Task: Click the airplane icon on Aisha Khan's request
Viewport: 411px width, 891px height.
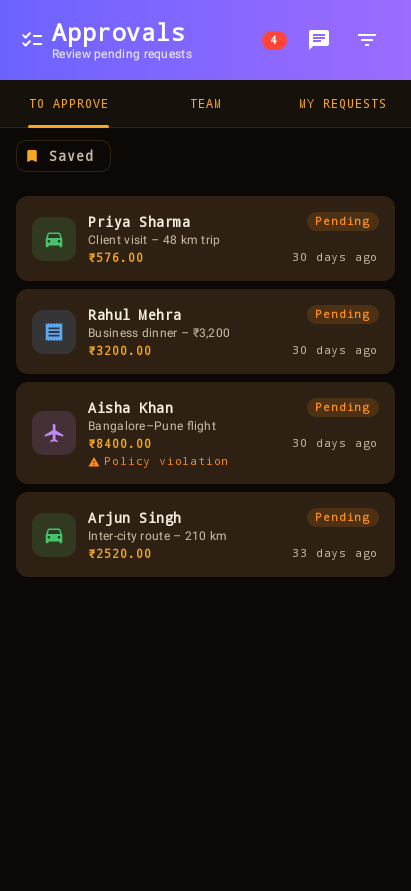Action: click(x=54, y=433)
